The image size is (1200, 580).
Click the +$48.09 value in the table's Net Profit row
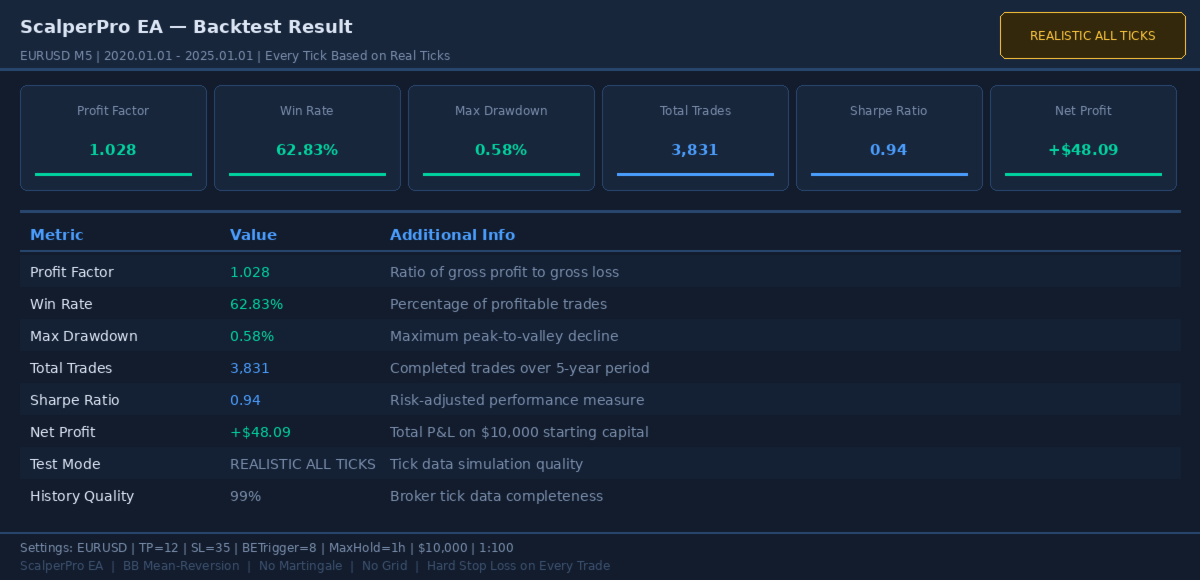pos(260,432)
